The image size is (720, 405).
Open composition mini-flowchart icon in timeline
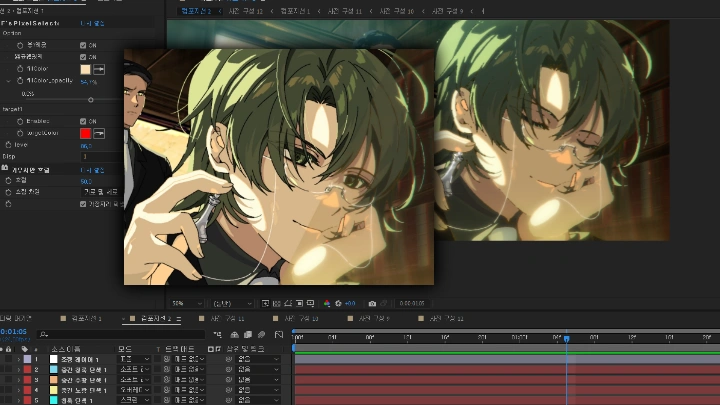218,334
